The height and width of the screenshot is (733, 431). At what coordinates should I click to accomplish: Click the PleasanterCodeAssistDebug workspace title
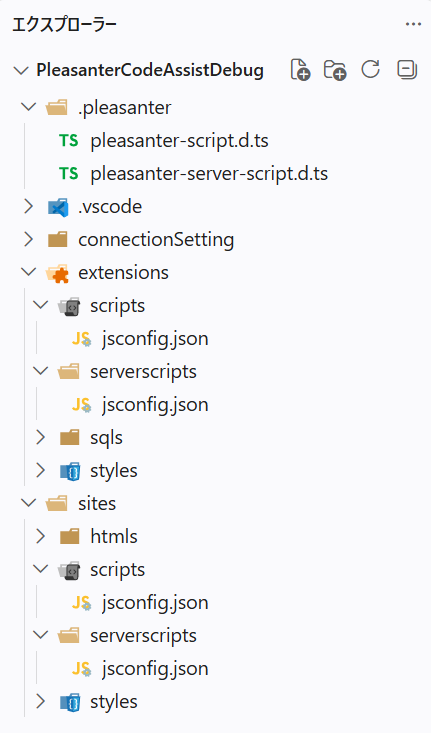pos(150,71)
